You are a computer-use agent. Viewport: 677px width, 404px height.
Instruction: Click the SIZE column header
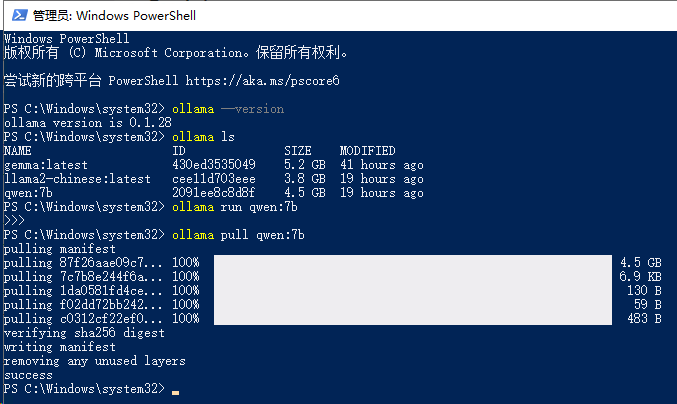pyautogui.click(x=298, y=151)
